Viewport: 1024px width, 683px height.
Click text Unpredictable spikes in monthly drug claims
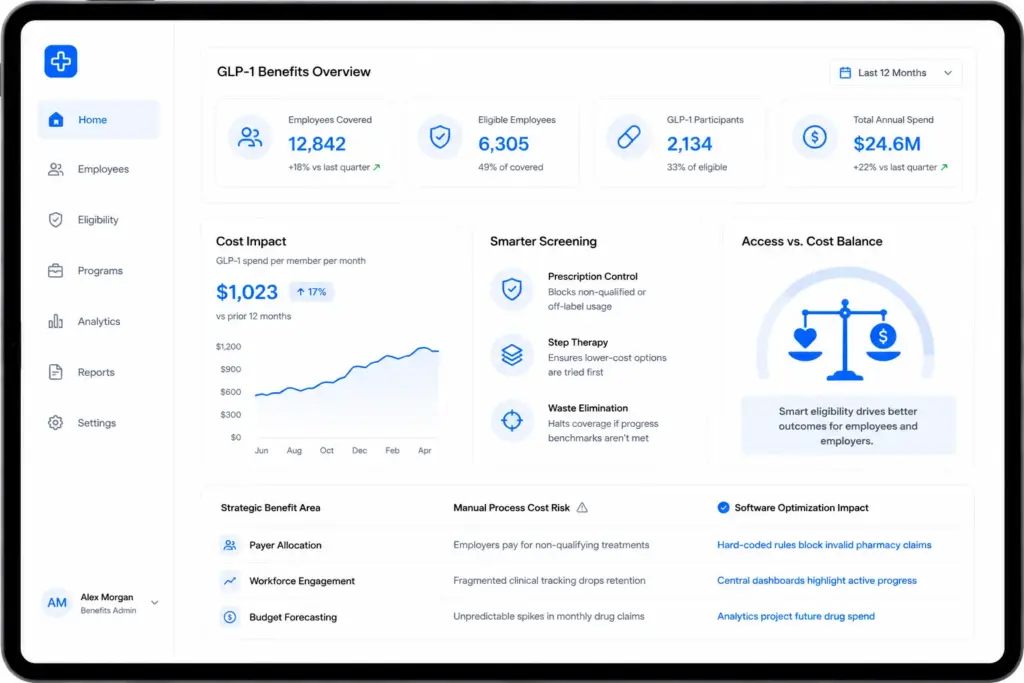pyautogui.click(x=549, y=616)
